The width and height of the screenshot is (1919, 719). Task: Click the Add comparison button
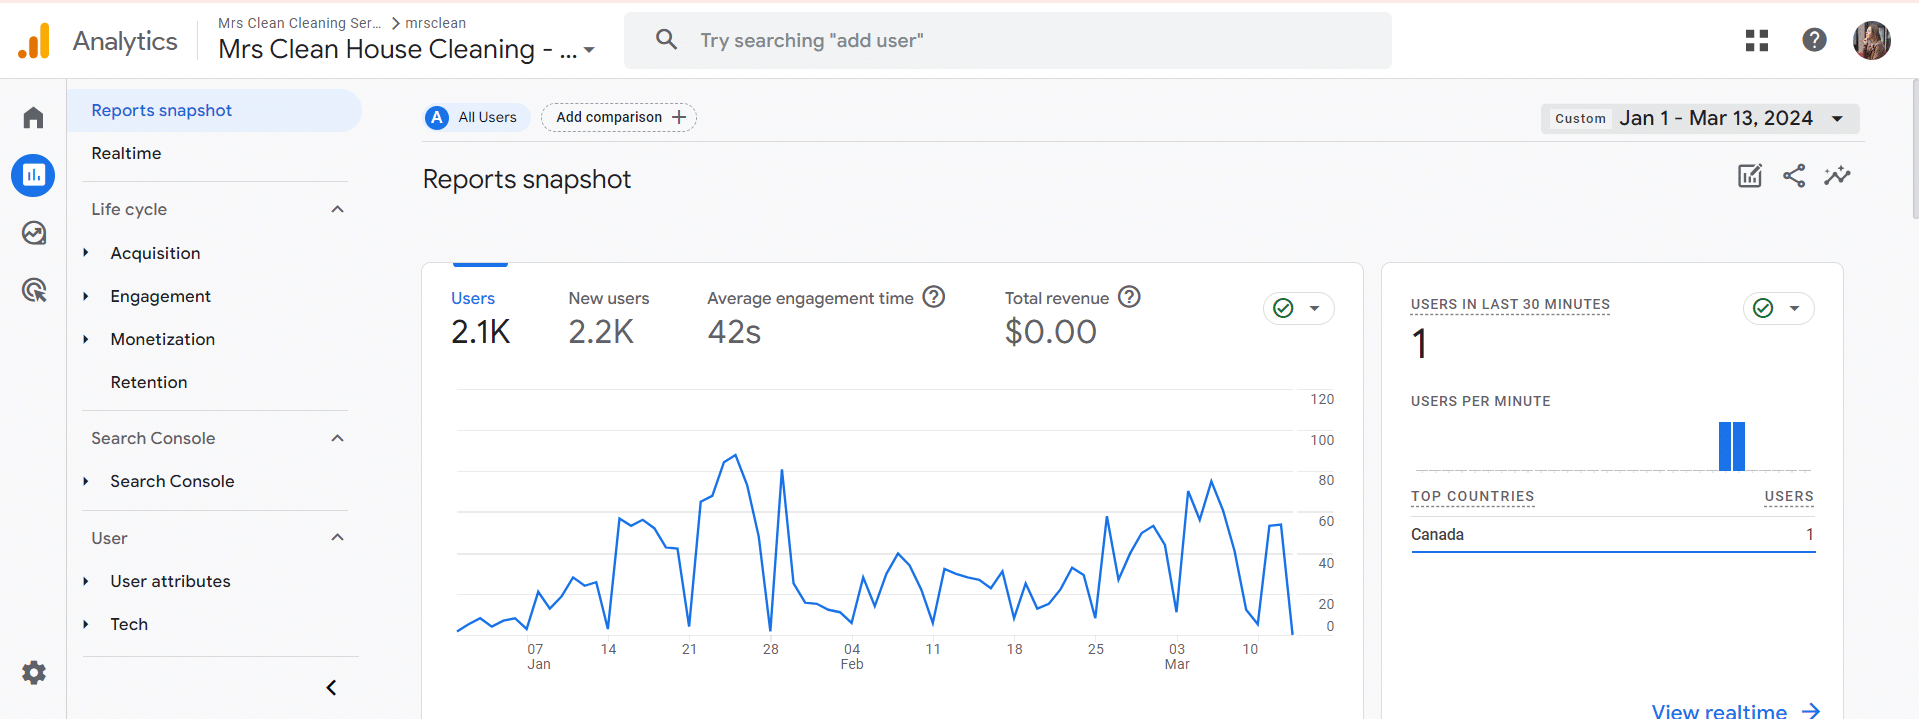click(x=619, y=118)
